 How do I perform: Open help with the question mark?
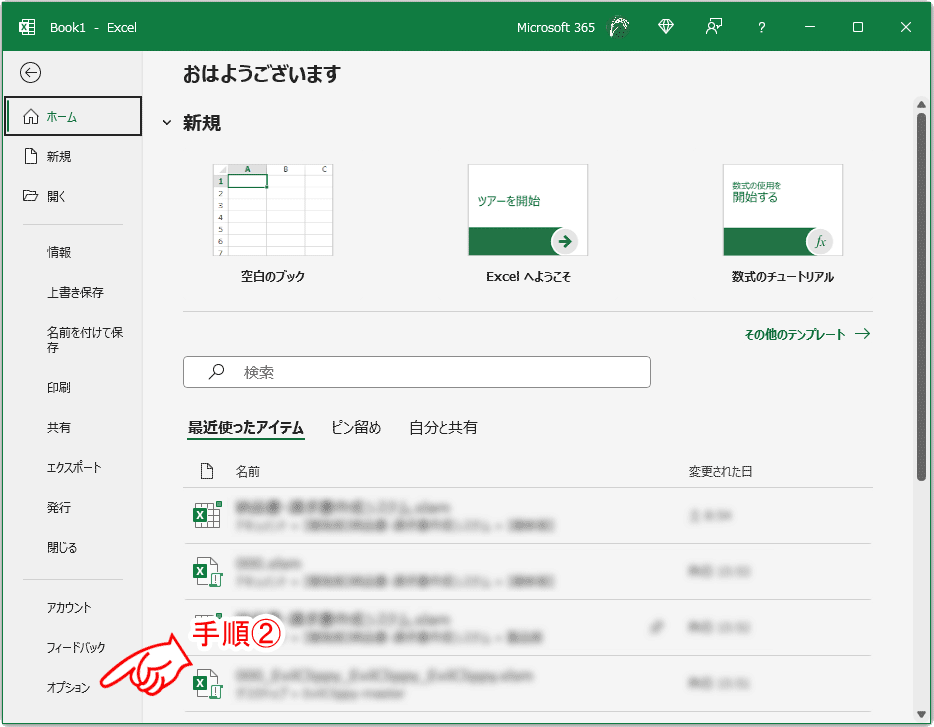pos(761,27)
